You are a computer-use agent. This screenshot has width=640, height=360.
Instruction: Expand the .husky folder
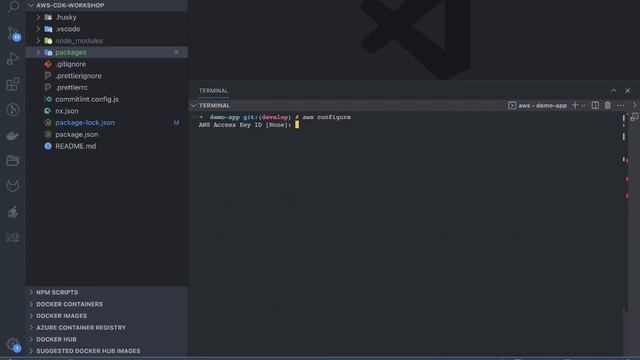pos(107,17)
